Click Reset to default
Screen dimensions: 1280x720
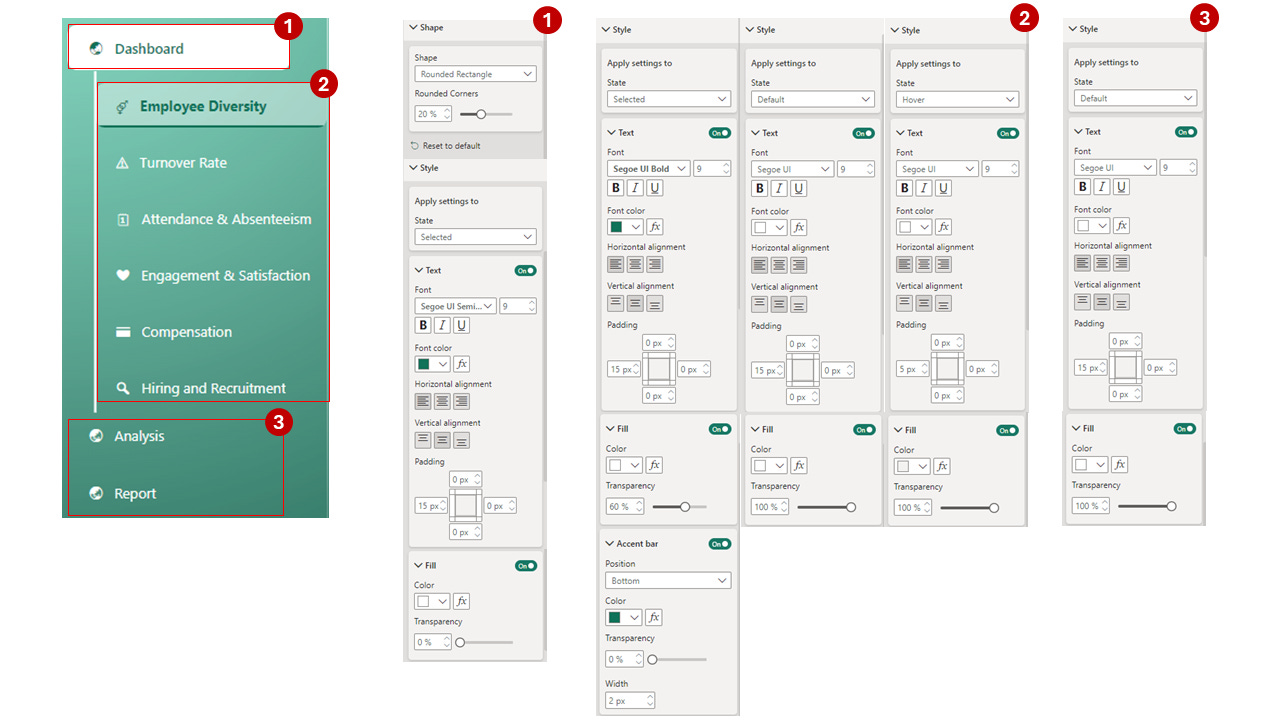(x=445, y=146)
